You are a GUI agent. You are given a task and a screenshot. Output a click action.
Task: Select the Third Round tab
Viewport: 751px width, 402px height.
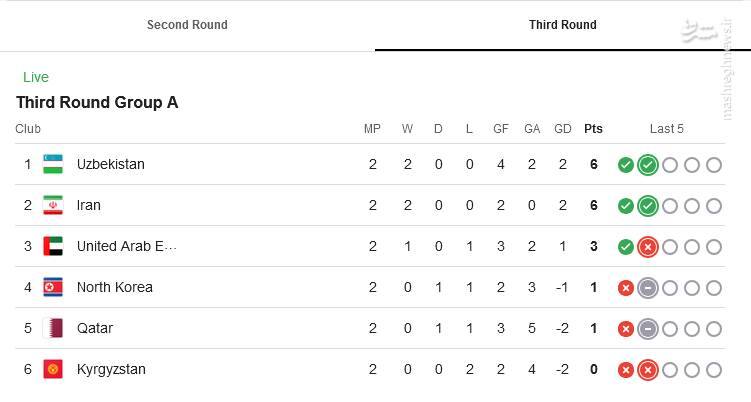coord(562,25)
